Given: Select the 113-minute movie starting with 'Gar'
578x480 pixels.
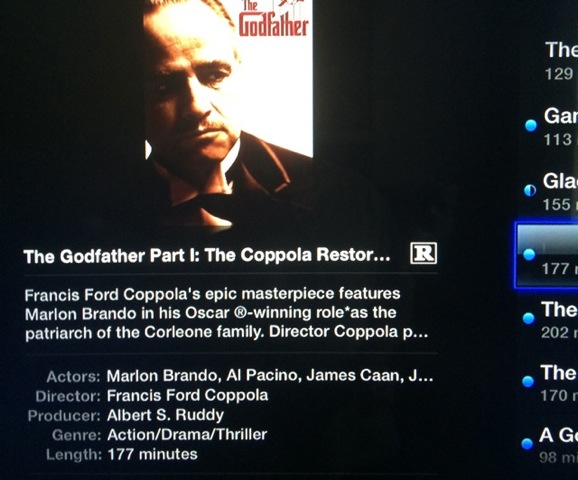Looking at the screenshot, I should coord(560,126).
